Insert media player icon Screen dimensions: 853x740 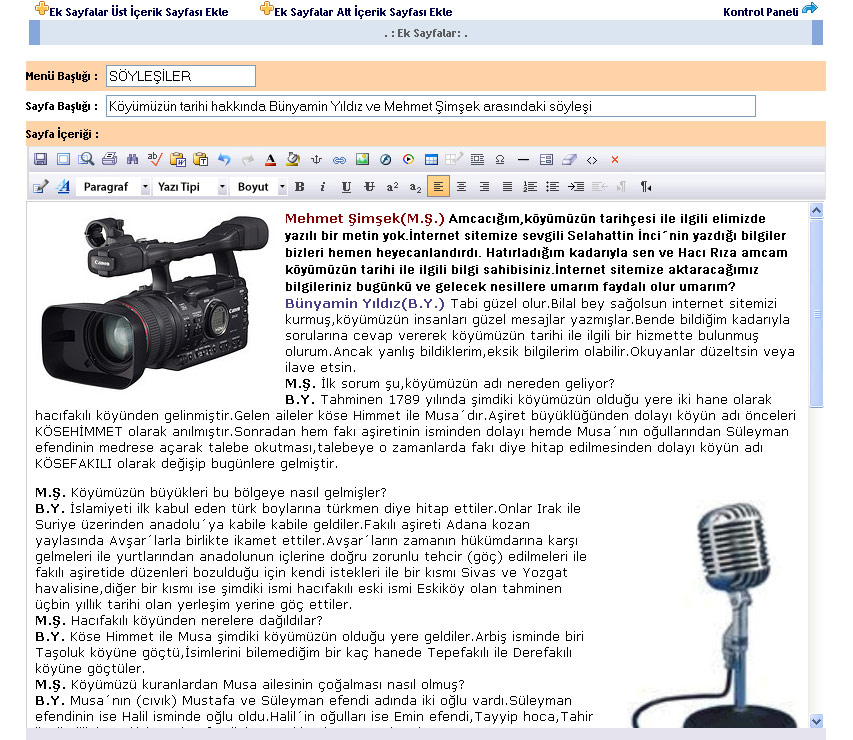[x=409, y=159]
